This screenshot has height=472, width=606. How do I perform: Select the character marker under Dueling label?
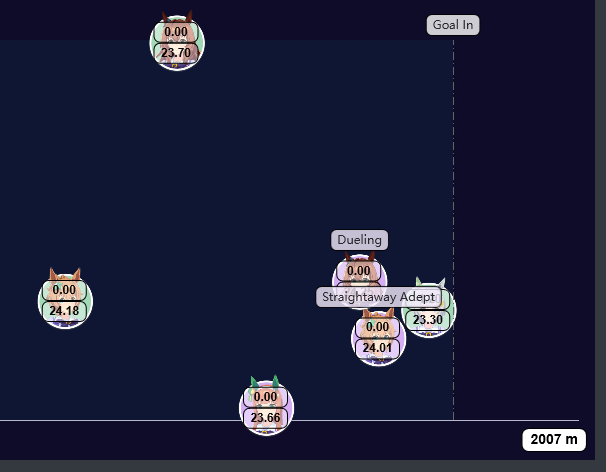359,279
